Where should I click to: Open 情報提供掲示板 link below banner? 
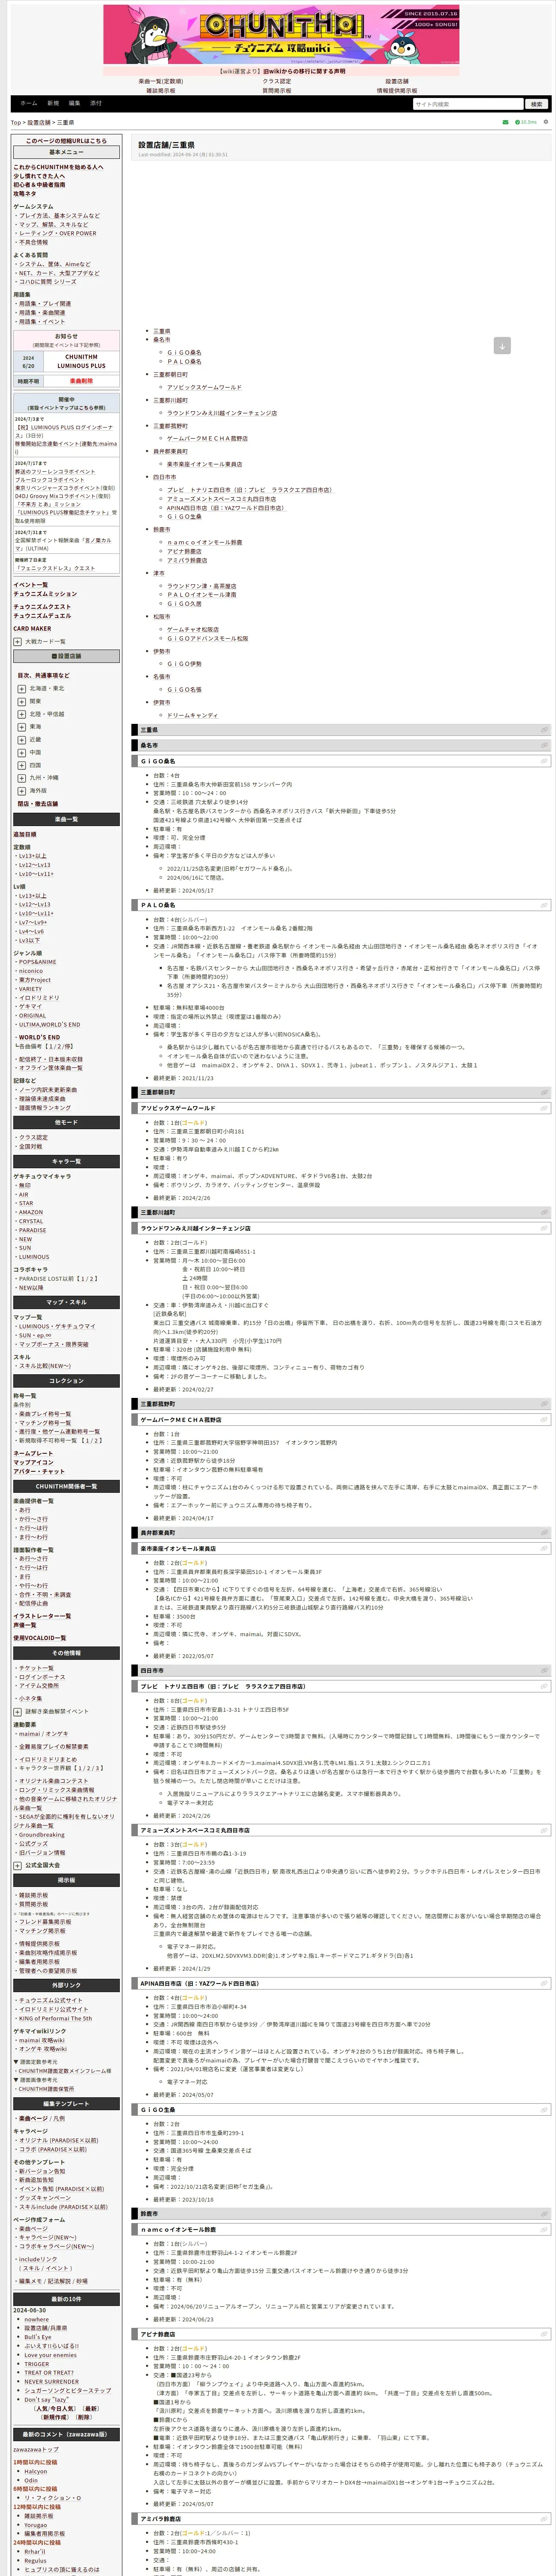click(x=397, y=91)
